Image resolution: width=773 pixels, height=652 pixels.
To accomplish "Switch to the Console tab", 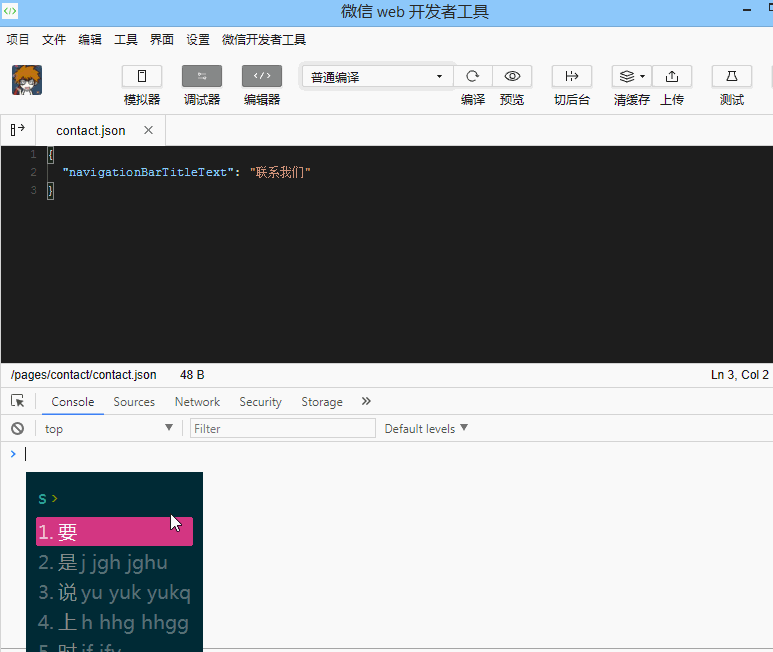I will click(72, 402).
